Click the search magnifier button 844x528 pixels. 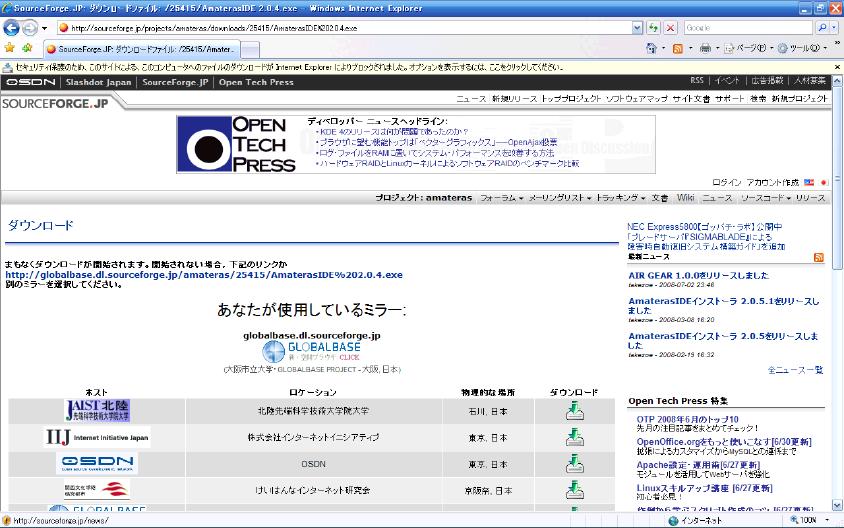[x=821, y=28]
